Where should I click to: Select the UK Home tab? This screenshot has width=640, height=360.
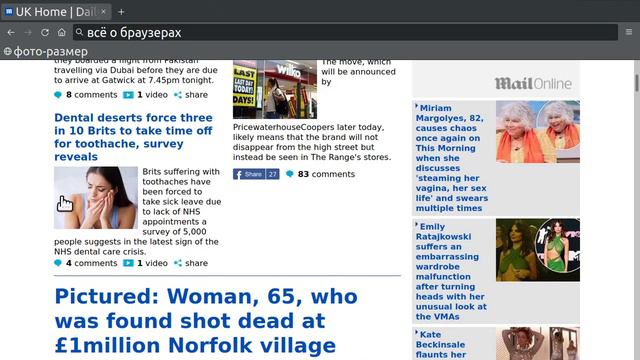click(56, 12)
